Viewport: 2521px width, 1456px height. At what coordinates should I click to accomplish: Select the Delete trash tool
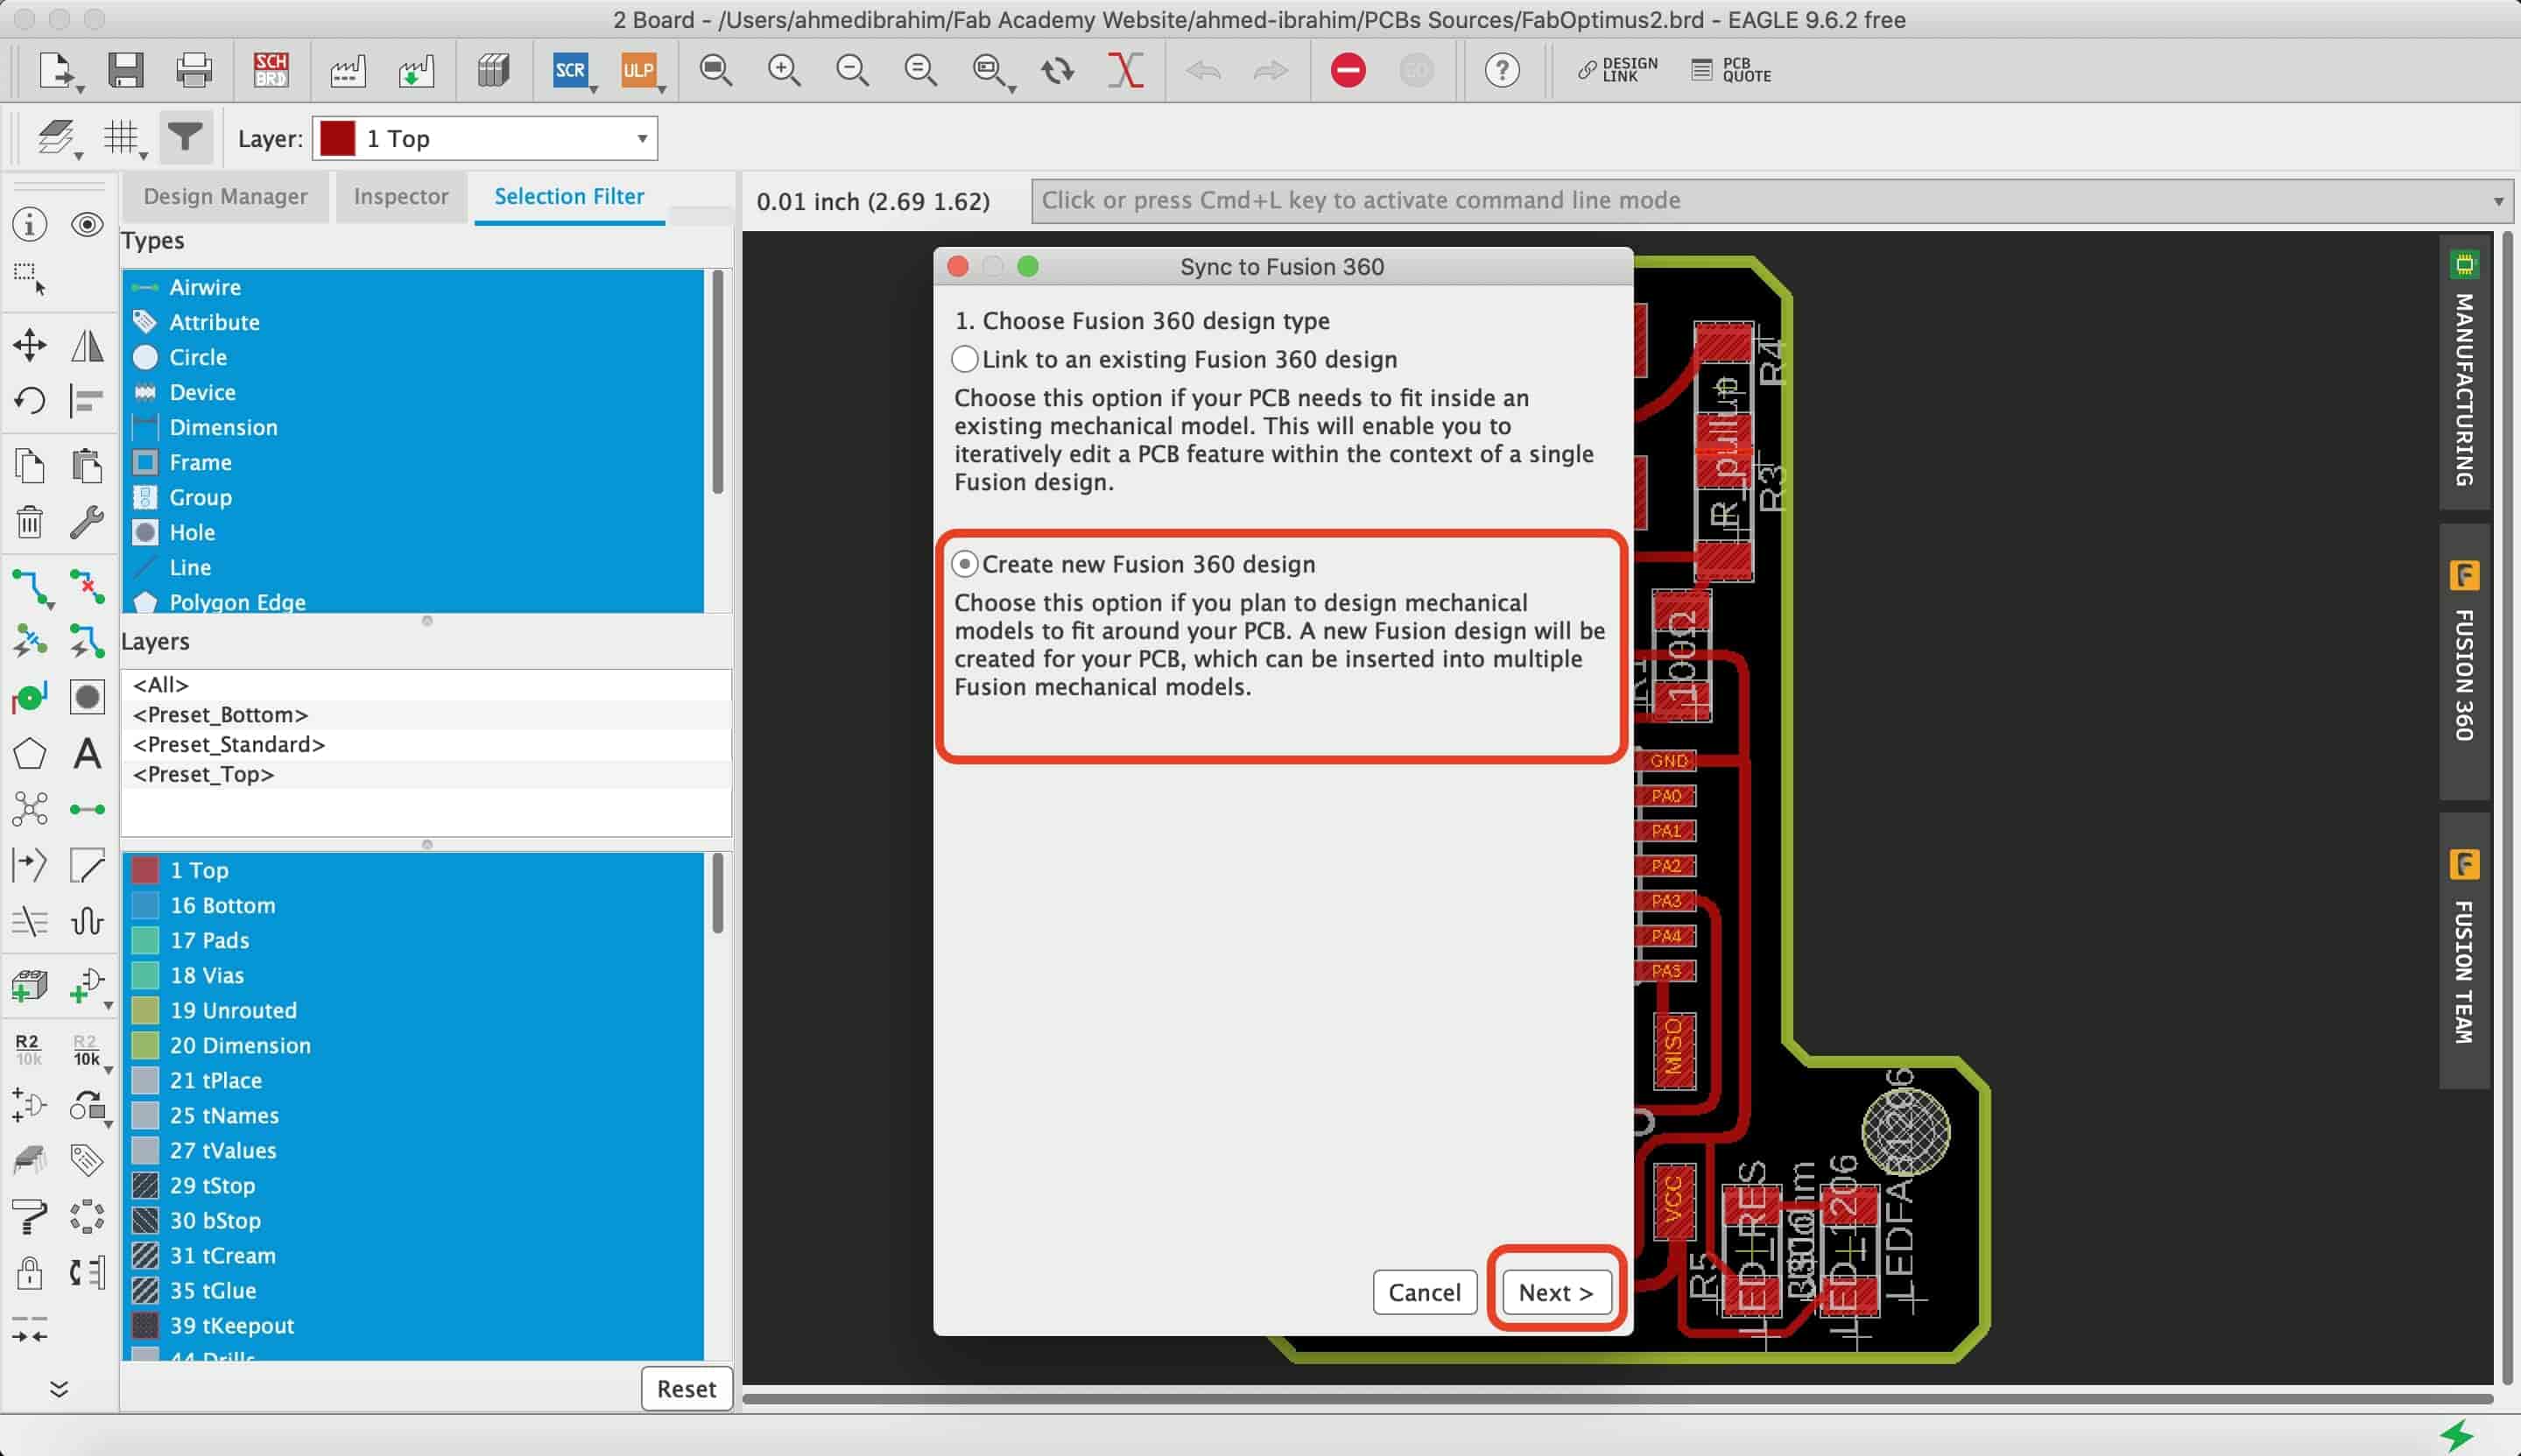(x=30, y=522)
